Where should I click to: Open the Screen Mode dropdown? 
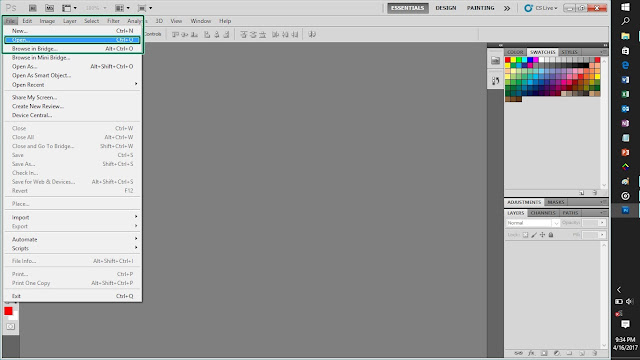point(145,8)
